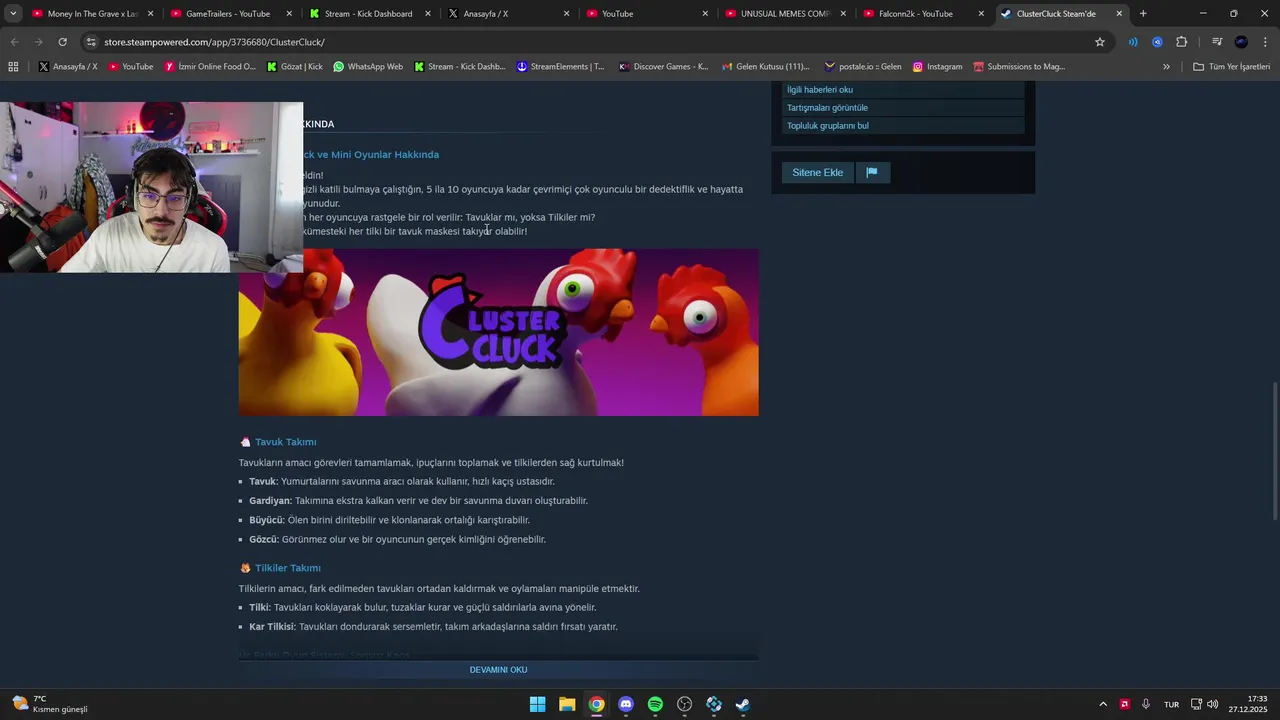Open the volume speaker tray icon
1280x720 pixels.
[x=1212, y=704]
